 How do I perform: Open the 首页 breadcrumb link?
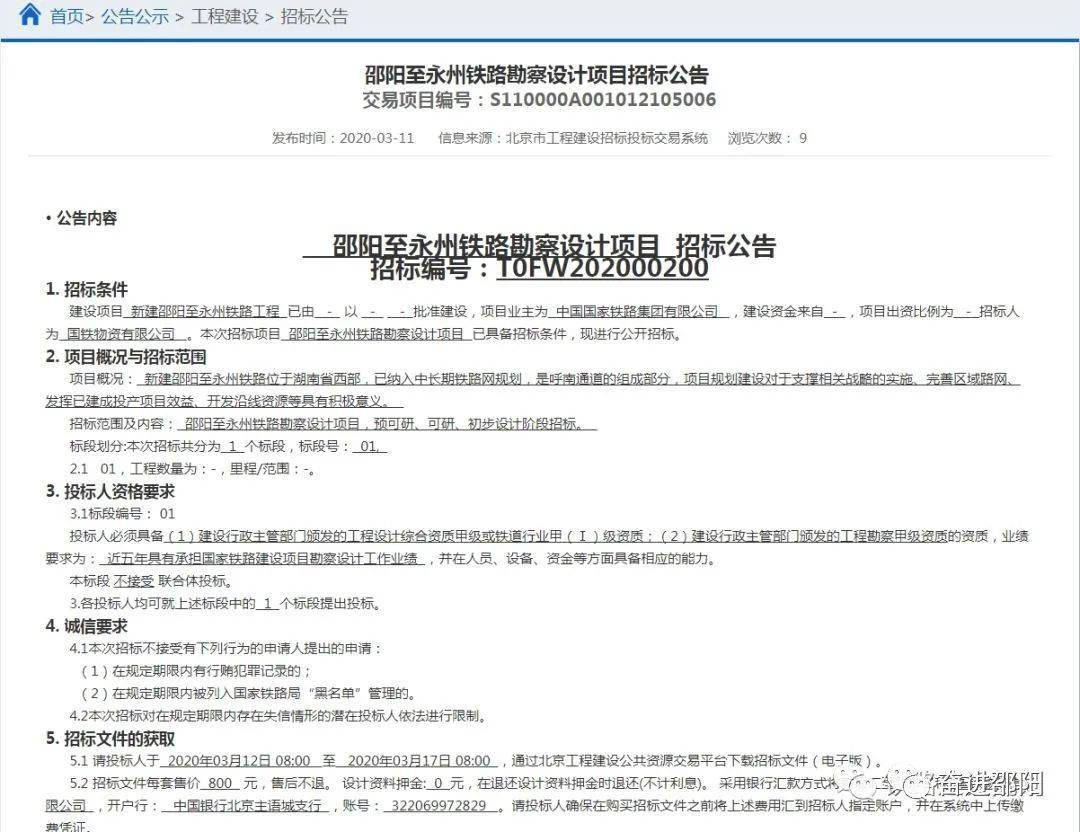(67, 16)
